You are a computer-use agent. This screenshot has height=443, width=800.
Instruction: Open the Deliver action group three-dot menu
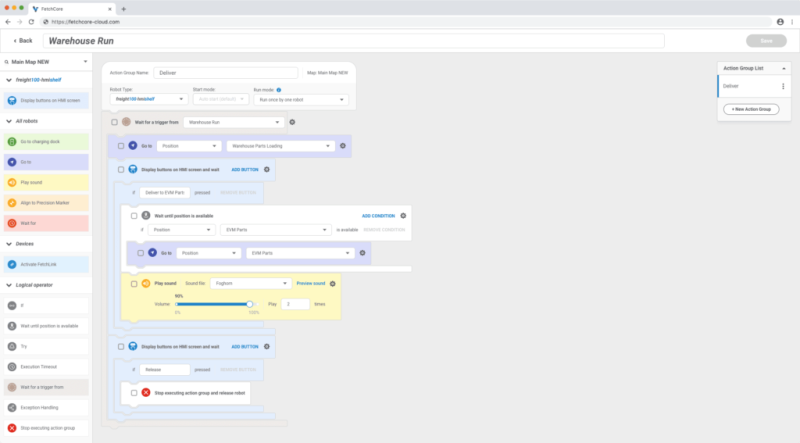(x=783, y=87)
